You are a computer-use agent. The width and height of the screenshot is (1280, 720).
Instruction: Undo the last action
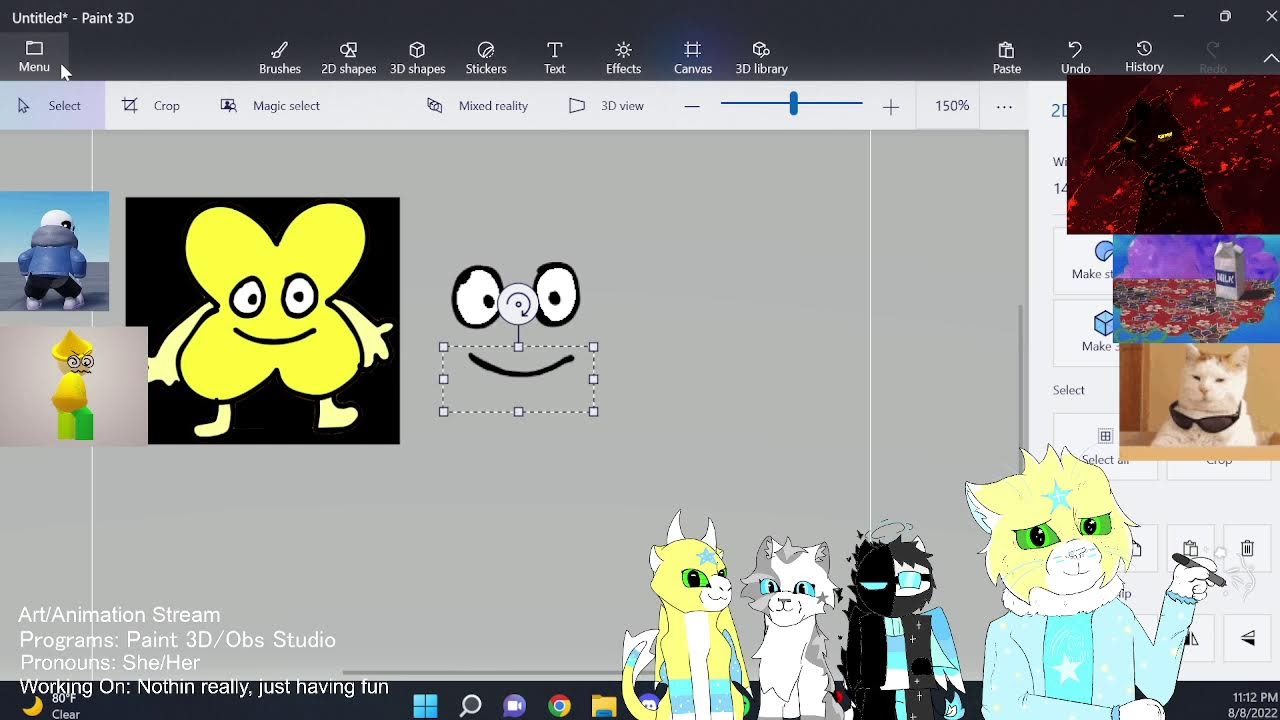tap(1075, 58)
